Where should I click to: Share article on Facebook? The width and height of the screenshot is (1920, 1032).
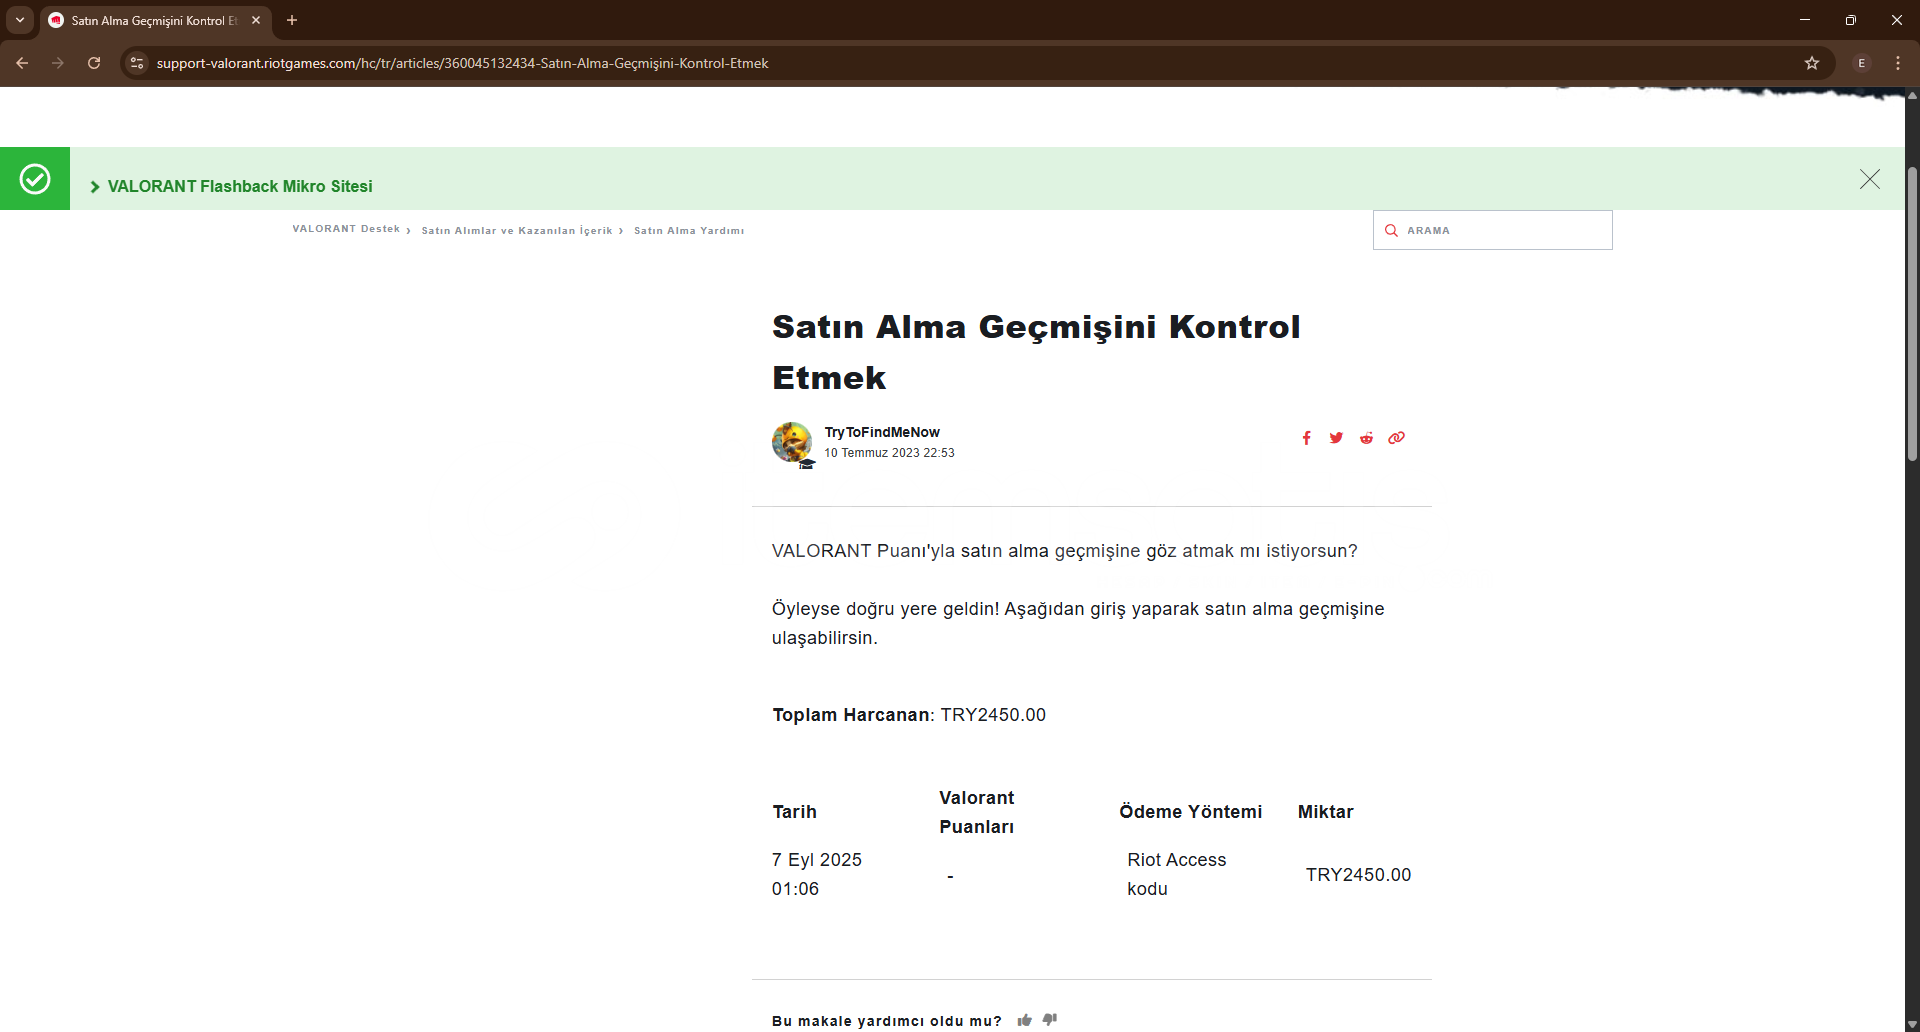pos(1306,438)
